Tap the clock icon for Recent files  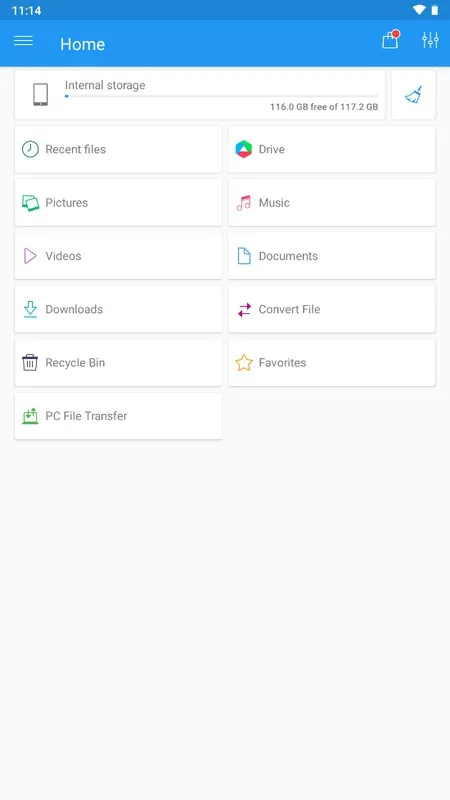[x=30, y=149]
